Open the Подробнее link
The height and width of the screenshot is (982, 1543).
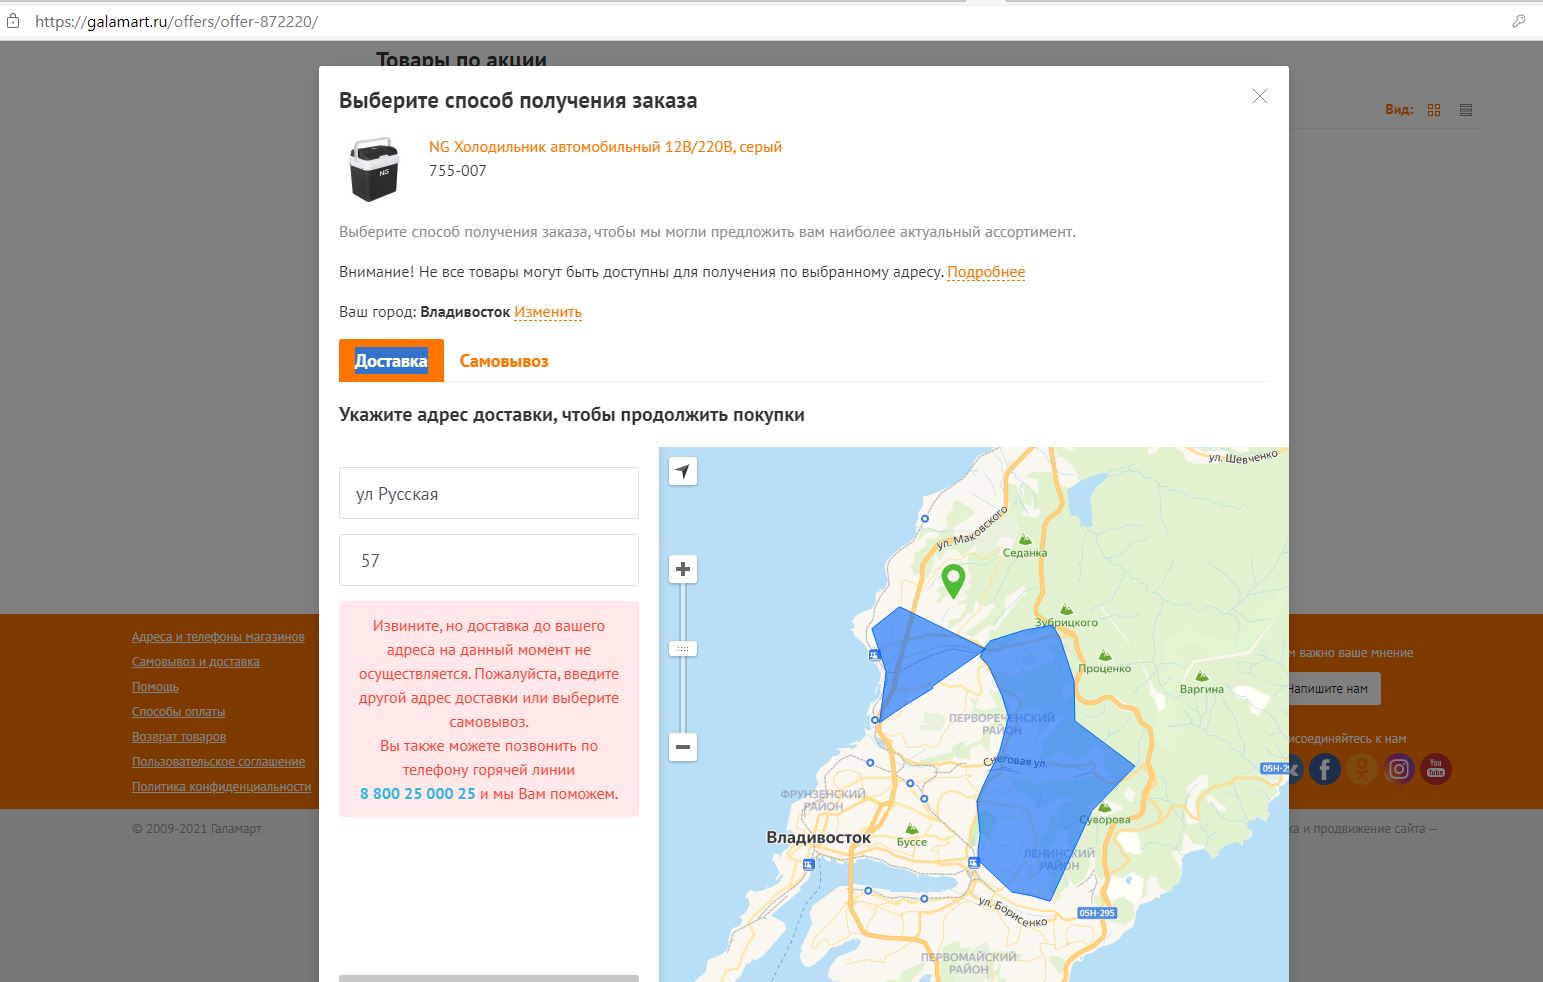[x=985, y=272]
